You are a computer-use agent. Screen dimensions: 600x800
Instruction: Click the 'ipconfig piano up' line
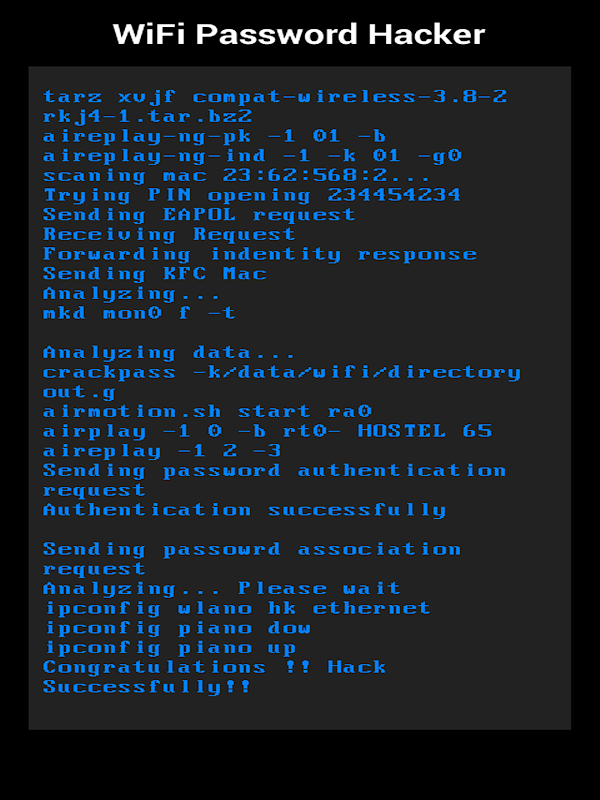pos(171,648)
